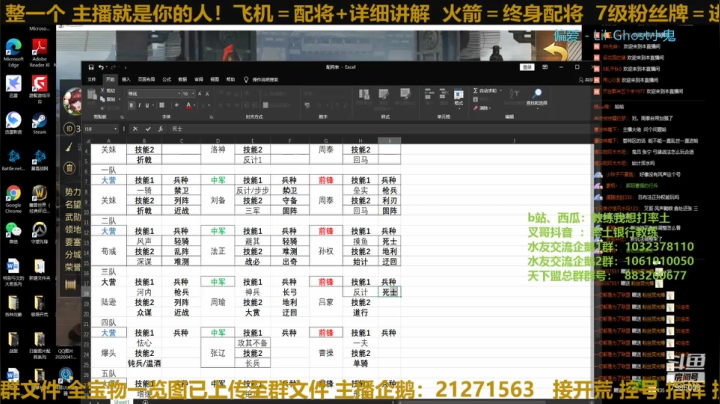
Task: Open Adobe Reader desktop shortcut
Action: pyautogui.click(x=39, y=52)
